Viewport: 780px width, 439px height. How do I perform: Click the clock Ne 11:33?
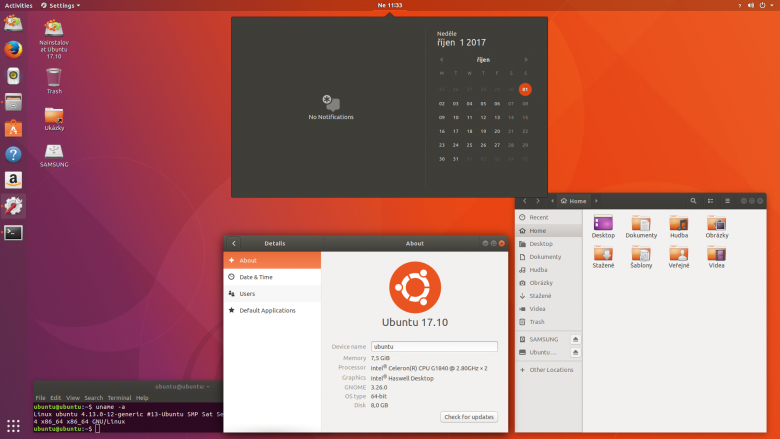(390, 5)
